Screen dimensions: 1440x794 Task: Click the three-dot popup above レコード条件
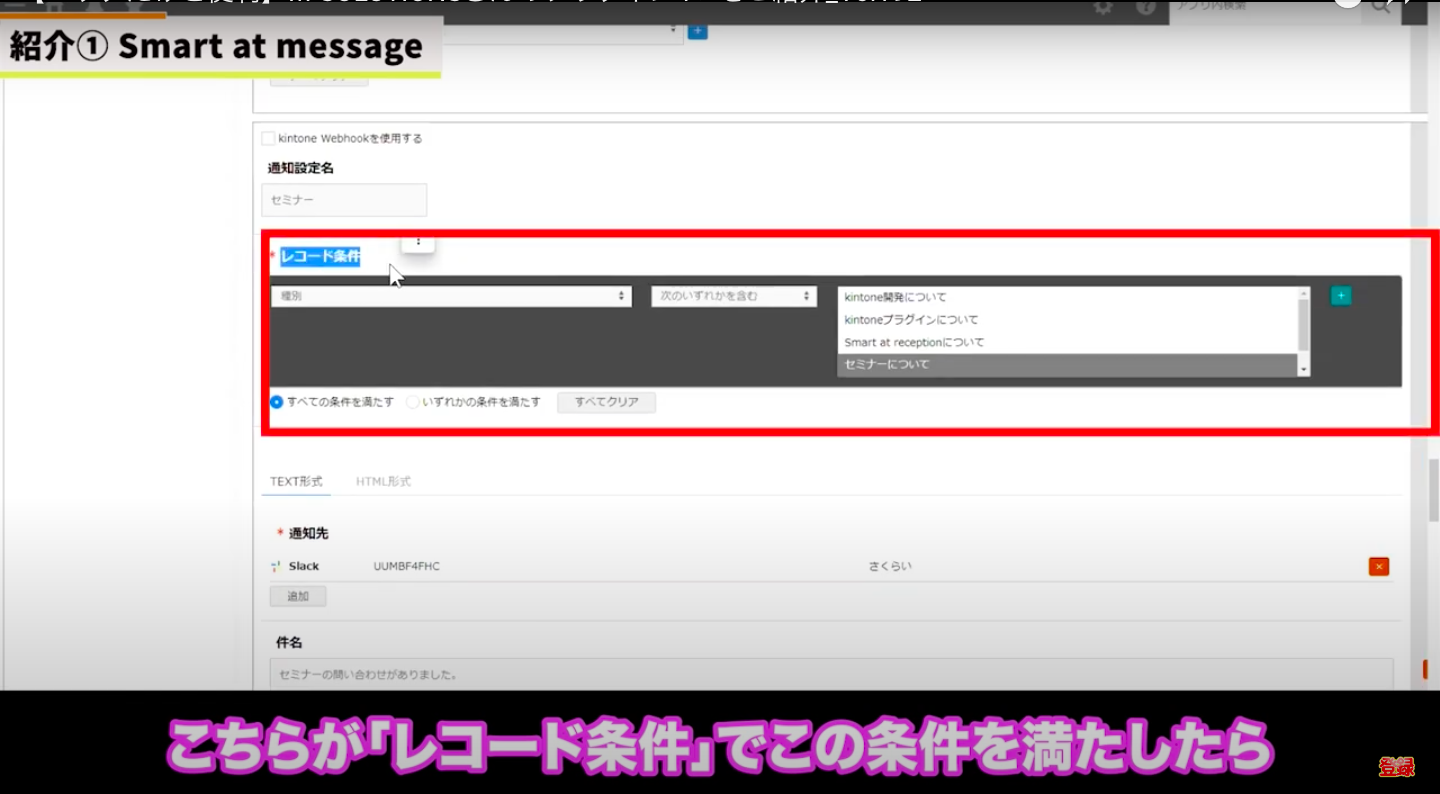(418, 241)
